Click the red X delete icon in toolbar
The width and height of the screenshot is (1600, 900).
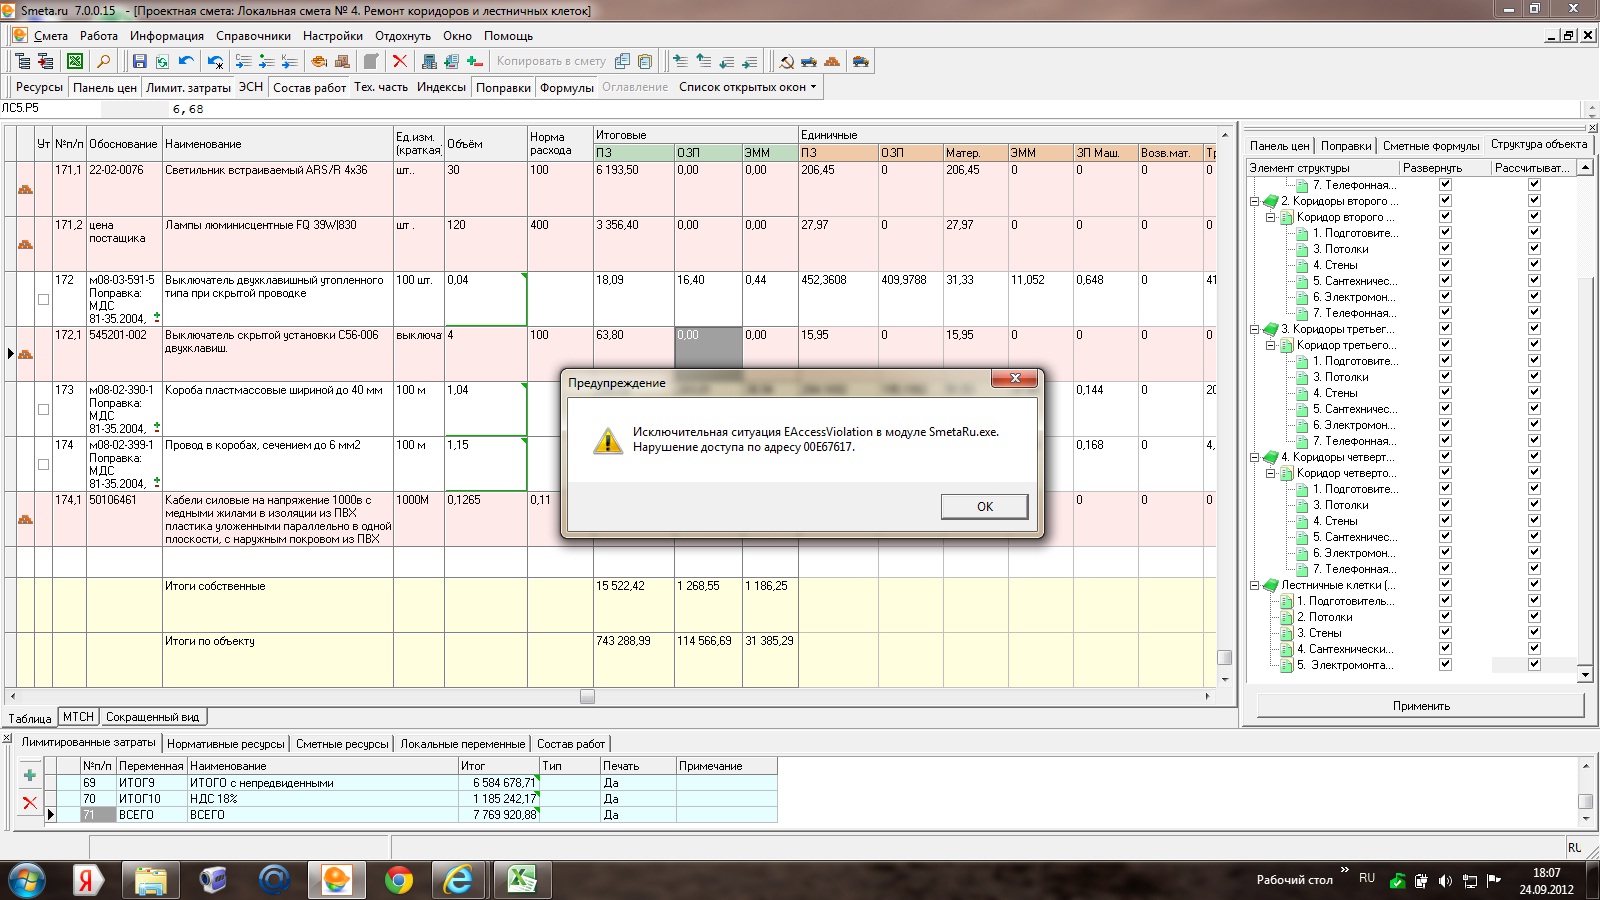pos(400,61)
